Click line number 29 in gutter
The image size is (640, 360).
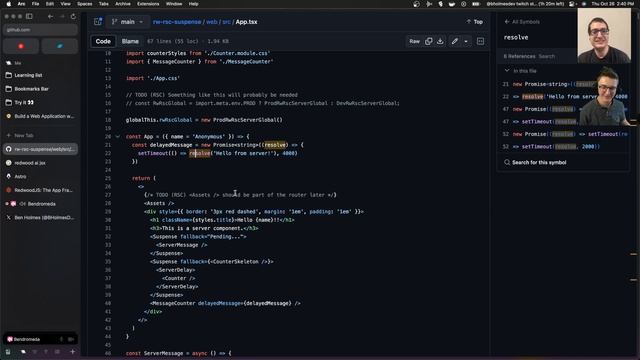pyautogui.click(x=108, y=212)
